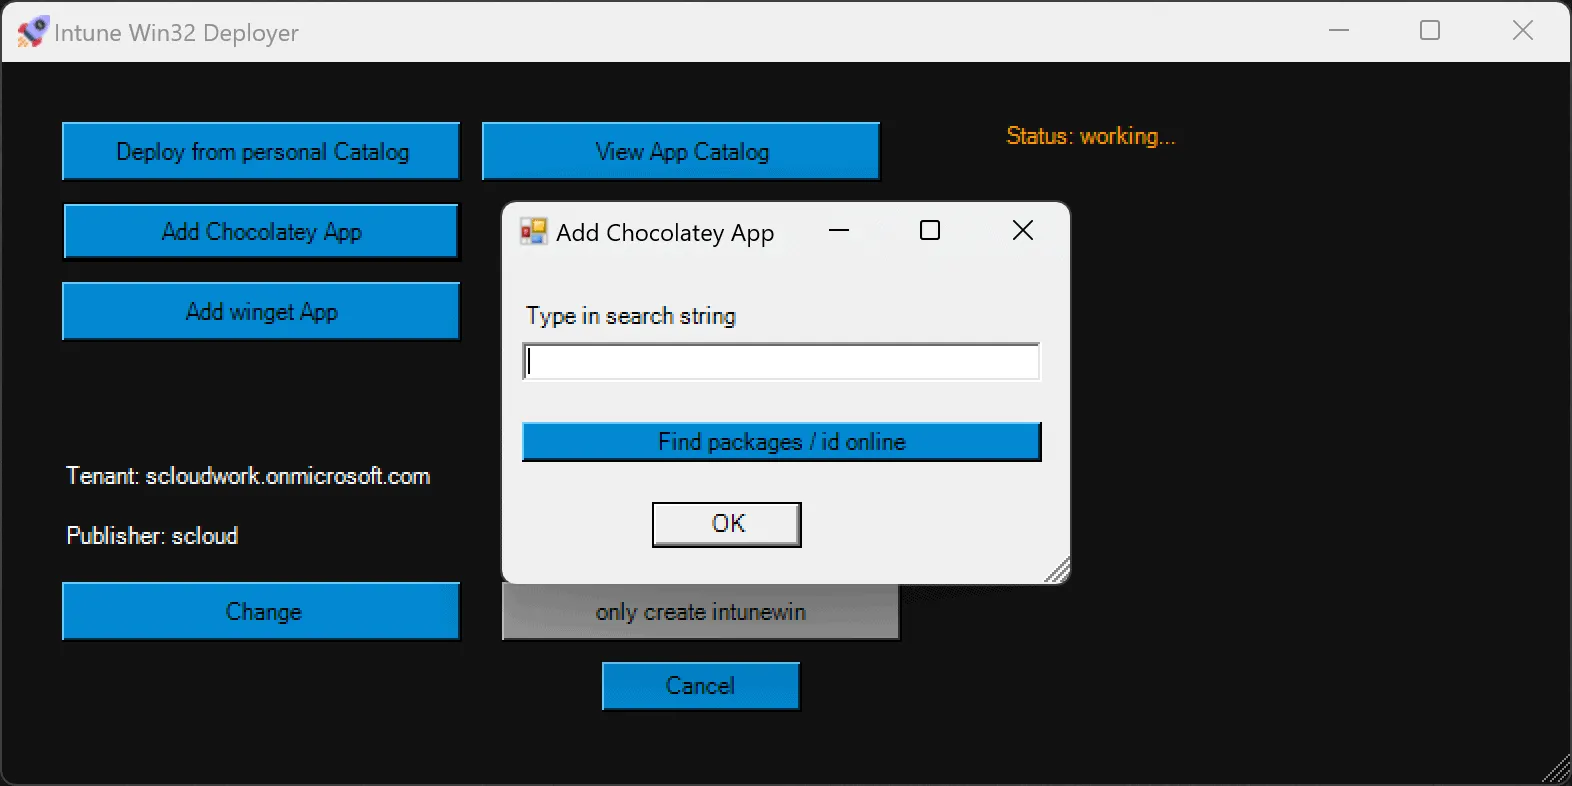Click the Change button under Publisher
The image size is (1572, 786).
click(261, 611)
